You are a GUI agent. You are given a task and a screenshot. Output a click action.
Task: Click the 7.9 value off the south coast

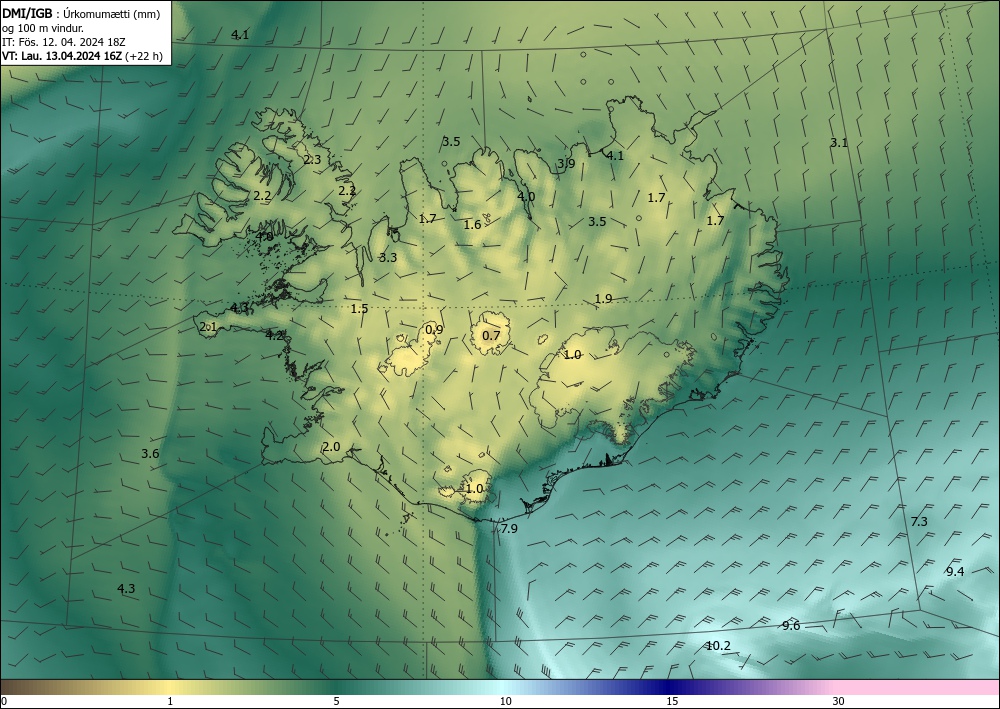click(x=509, y=528)
